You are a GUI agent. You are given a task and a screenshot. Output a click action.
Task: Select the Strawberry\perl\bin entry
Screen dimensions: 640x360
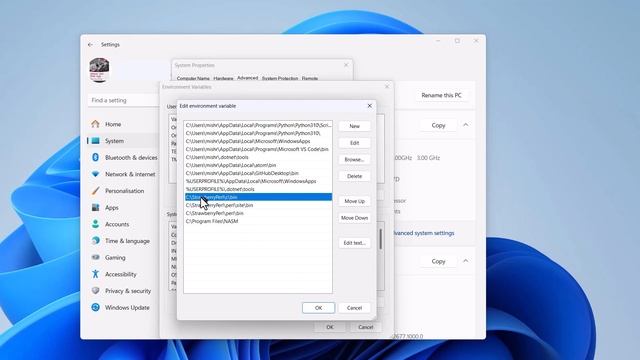(258, 213)
